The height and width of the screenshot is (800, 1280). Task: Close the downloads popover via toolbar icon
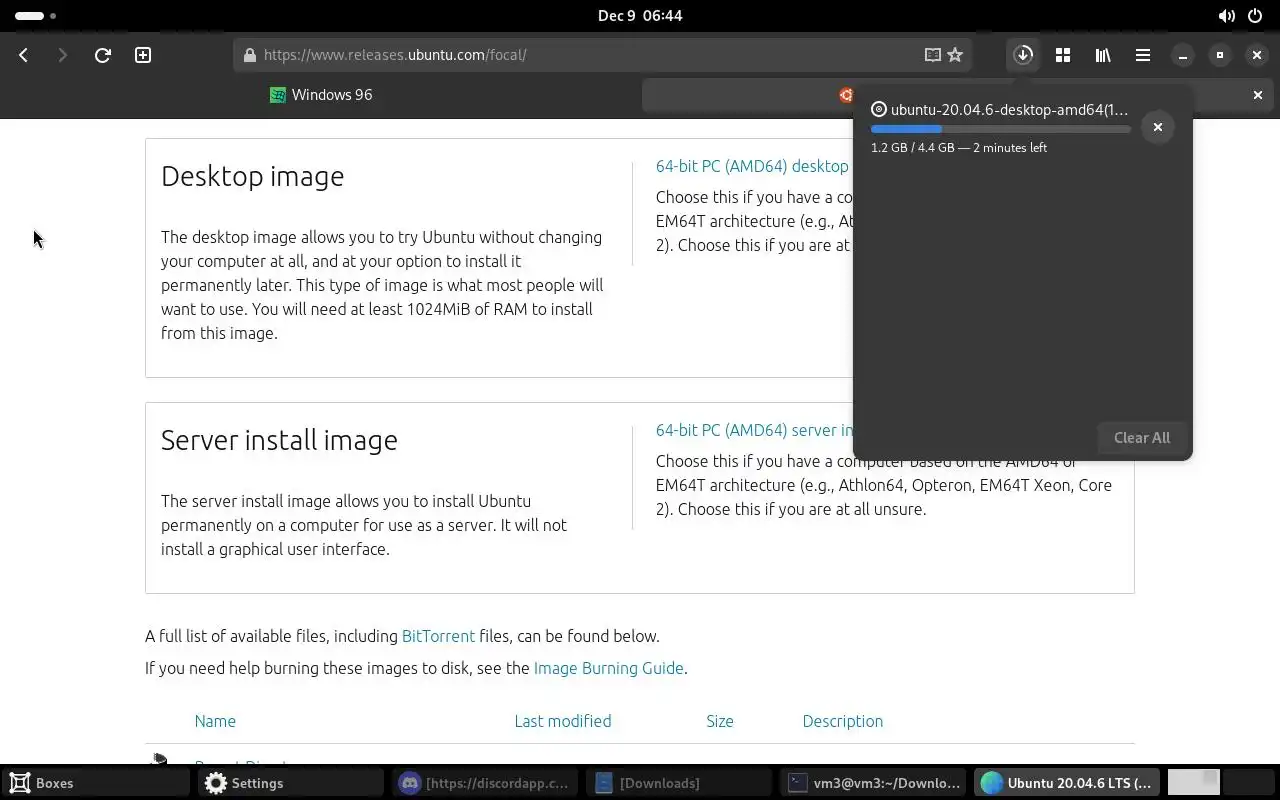click(x=1023, y=55)
